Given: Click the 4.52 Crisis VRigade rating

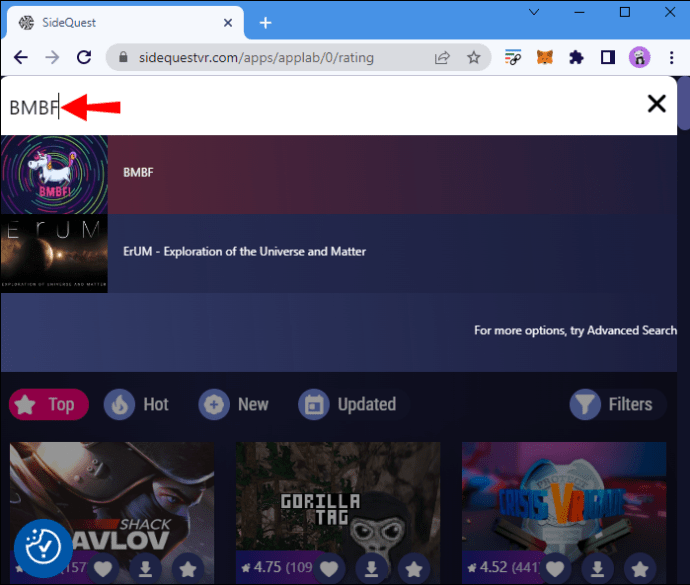Looking at the screenshot, I should tap(503, 567).
